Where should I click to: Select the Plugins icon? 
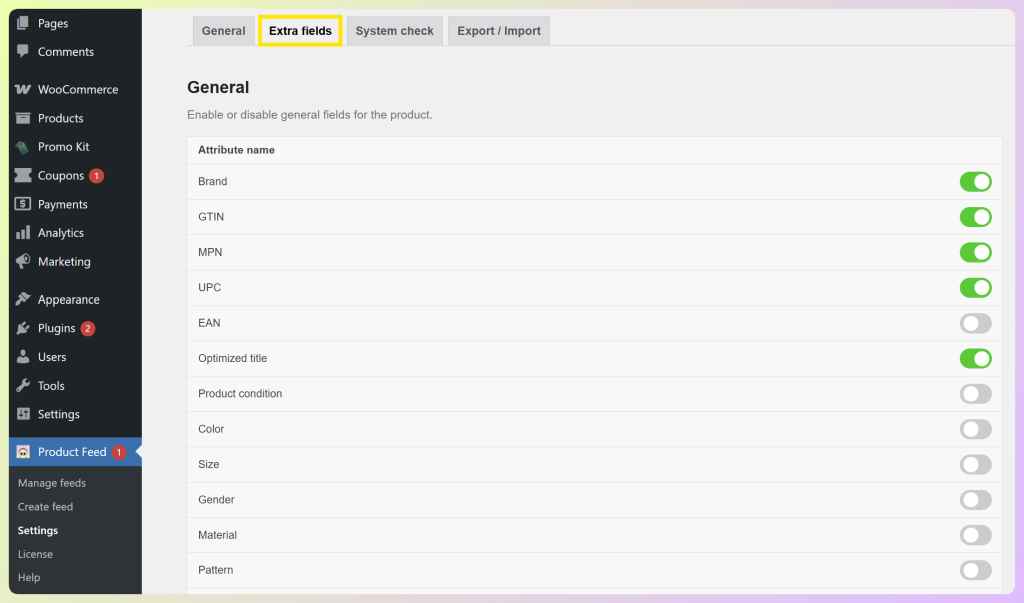tap(22, 328)
